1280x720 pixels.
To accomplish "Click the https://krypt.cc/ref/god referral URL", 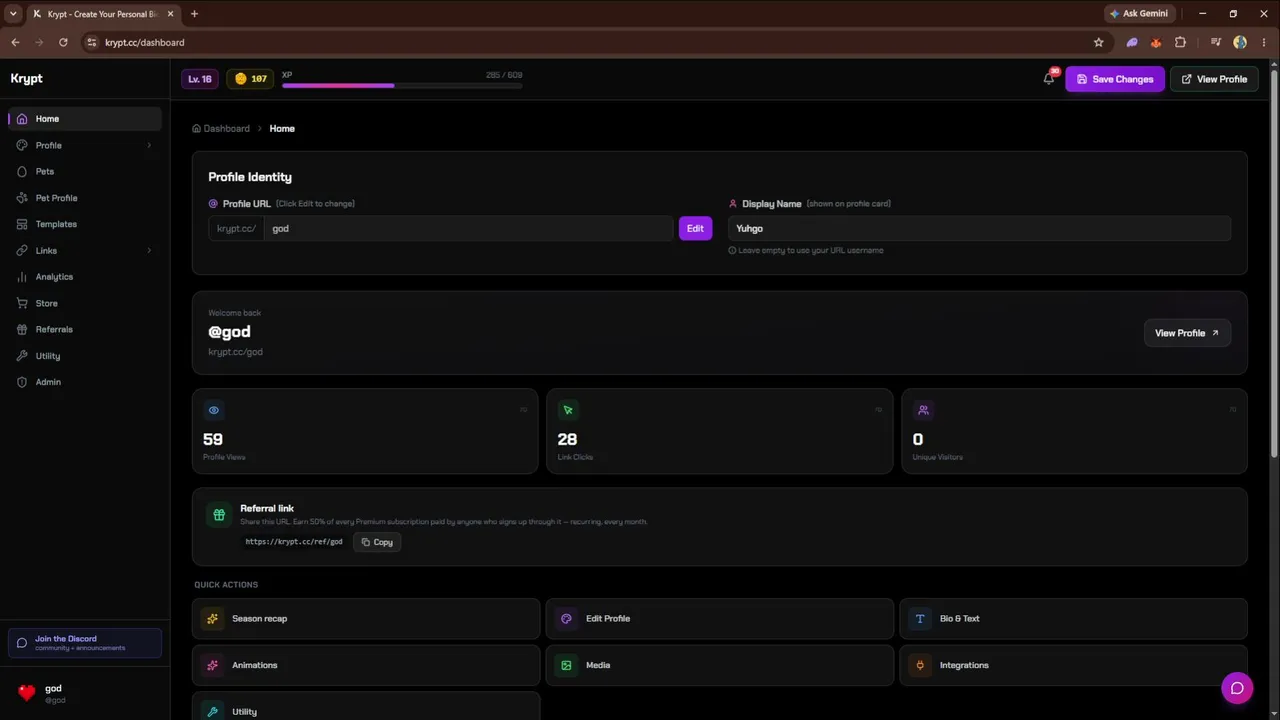I will click(x=294, y=542).
